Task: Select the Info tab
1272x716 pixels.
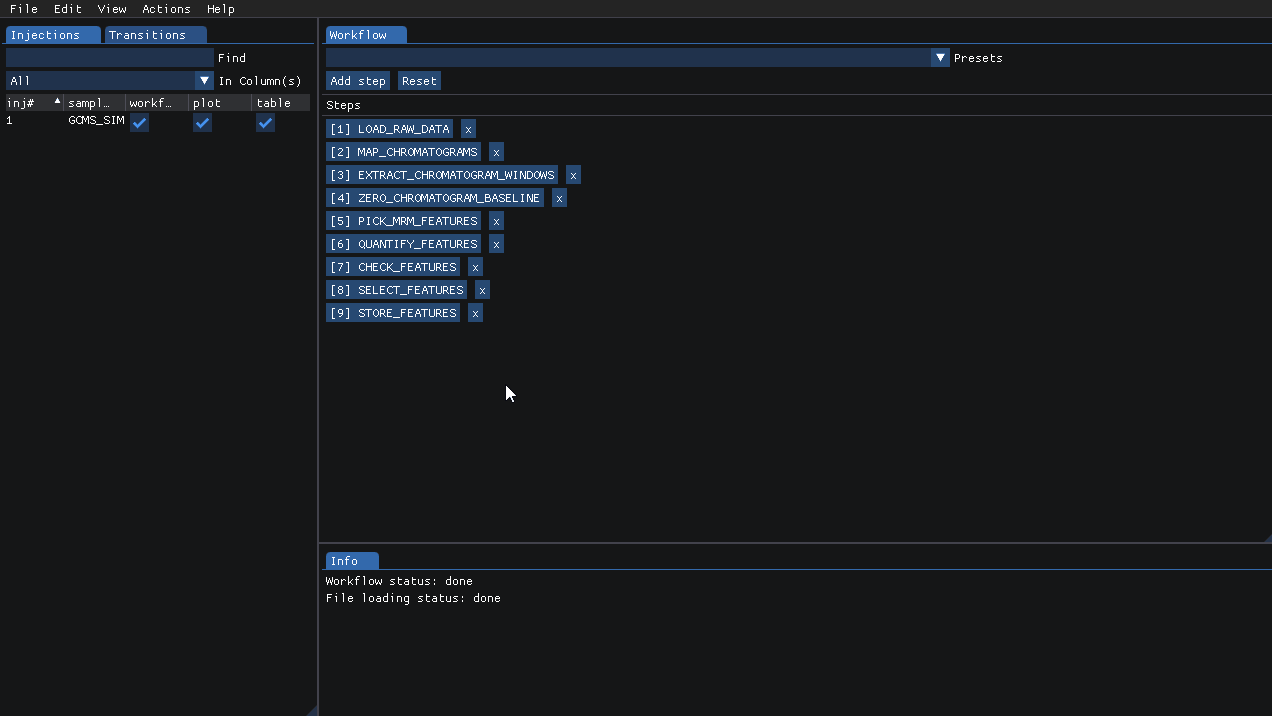Action: (x=352, y=561)
